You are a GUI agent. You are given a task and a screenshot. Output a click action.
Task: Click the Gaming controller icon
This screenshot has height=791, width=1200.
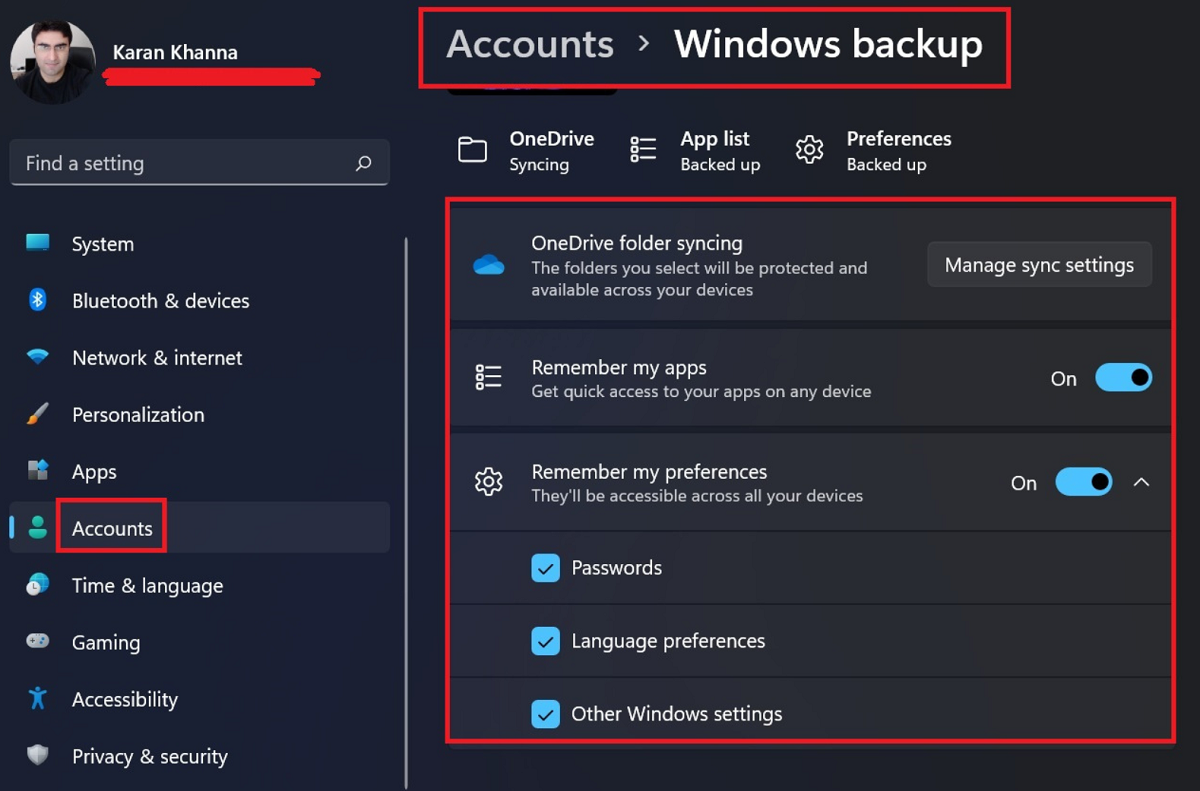click(35, 642)
